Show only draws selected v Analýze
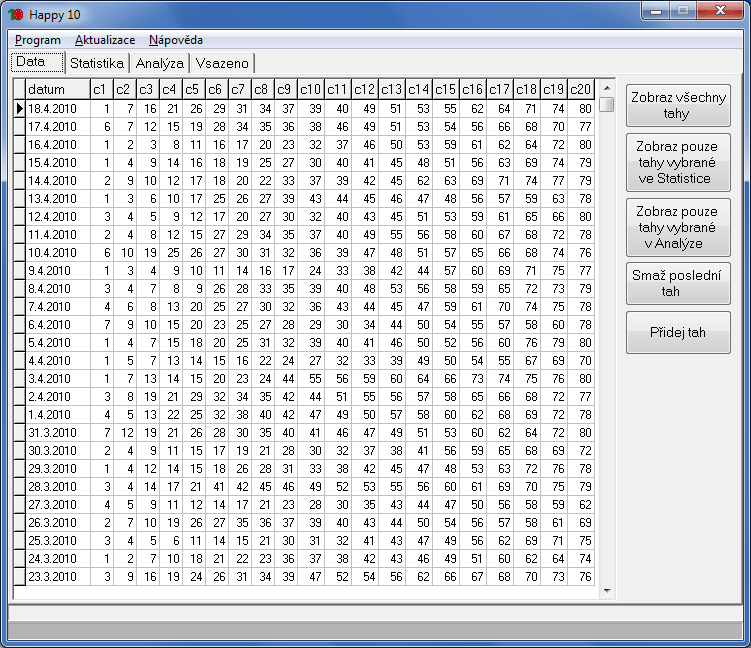751x648 pixels. pyautogui.click(x=678, y=227)
